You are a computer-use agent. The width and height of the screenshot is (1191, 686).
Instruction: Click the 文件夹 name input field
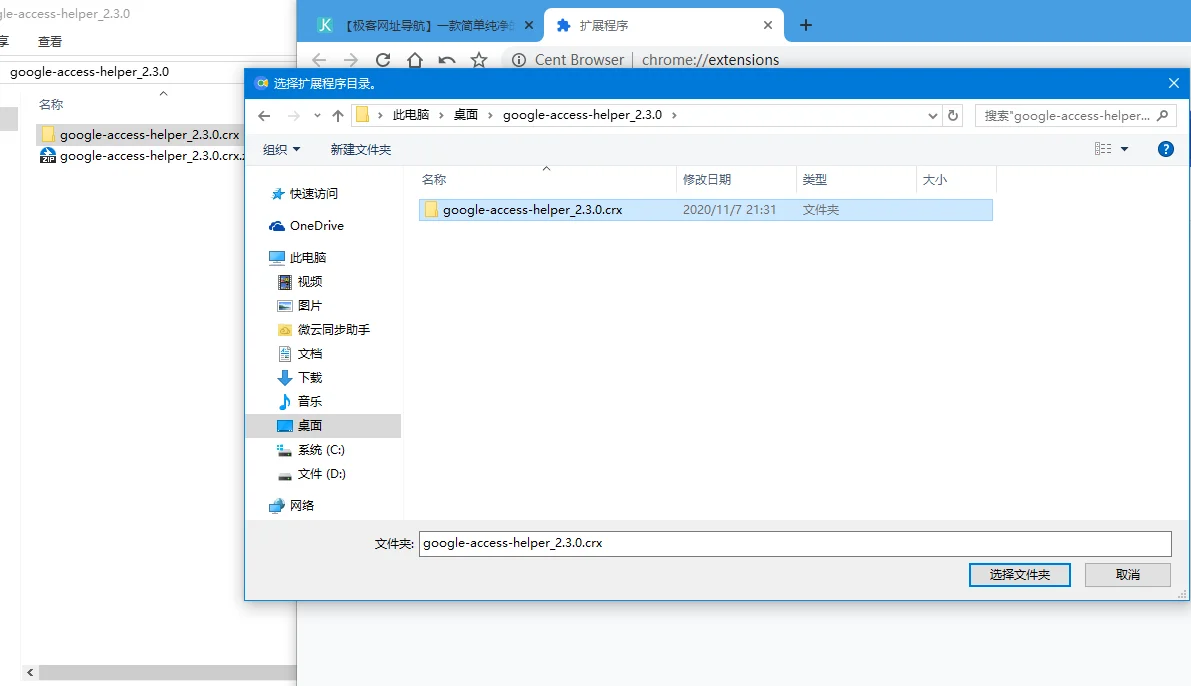point(795,543)
